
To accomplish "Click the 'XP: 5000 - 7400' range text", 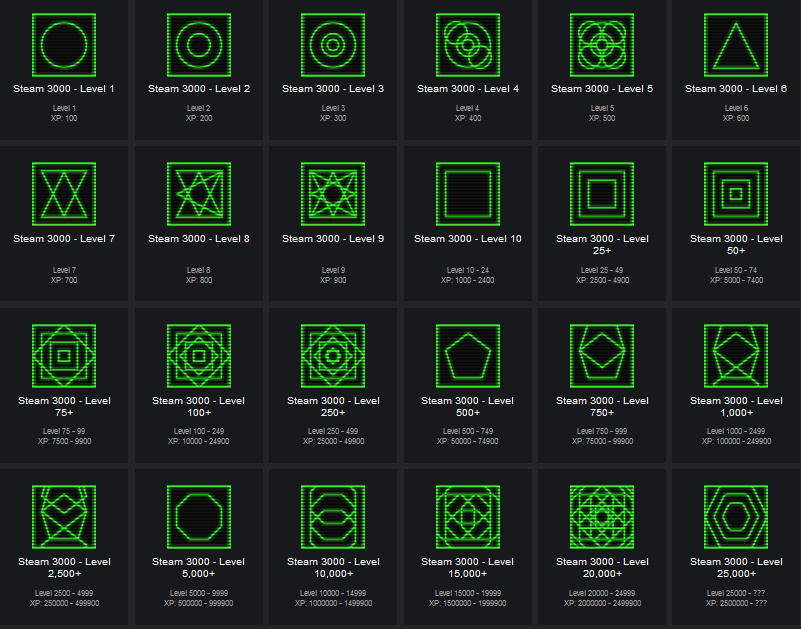I will [736, 280].
